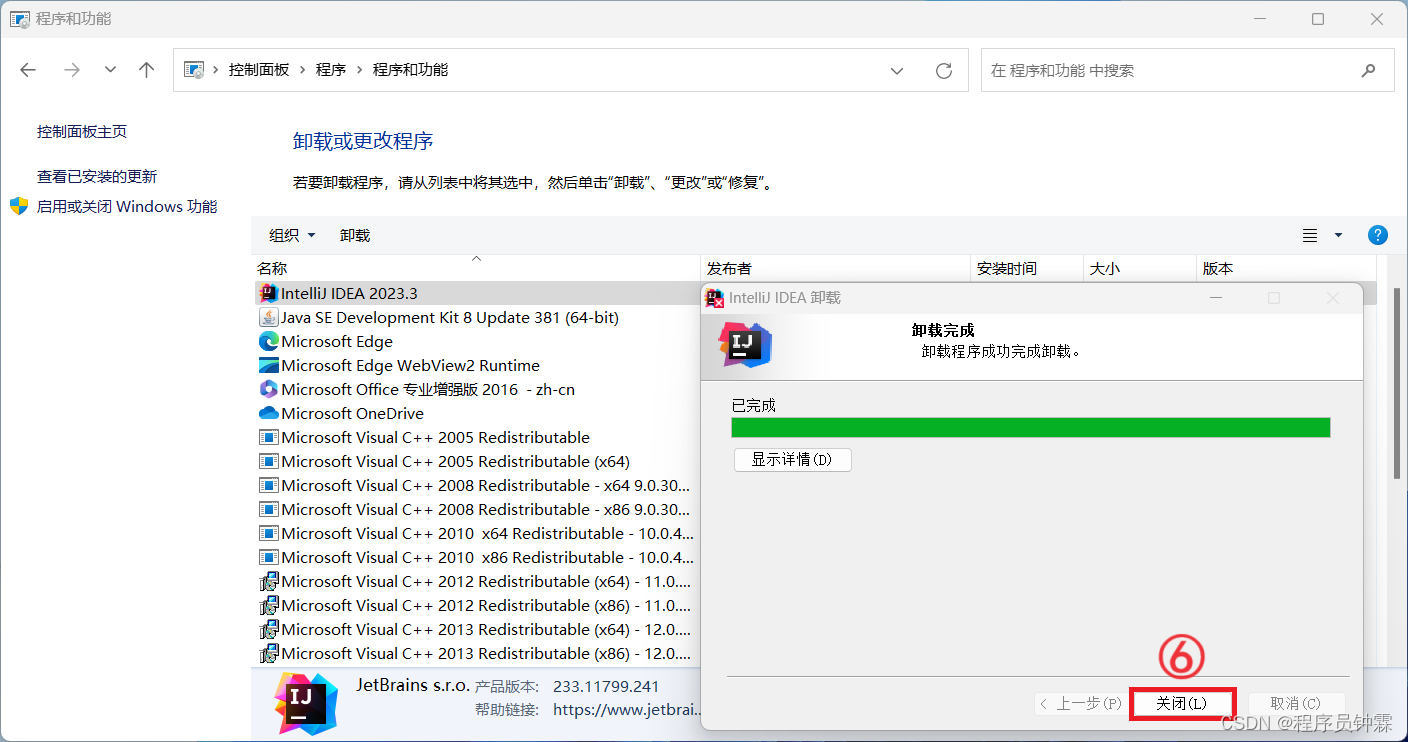This screenshot has height=742, width=1408.
Task: Click the Visual C++ 2005 Redistributable icon
Action: pos(268,437)
